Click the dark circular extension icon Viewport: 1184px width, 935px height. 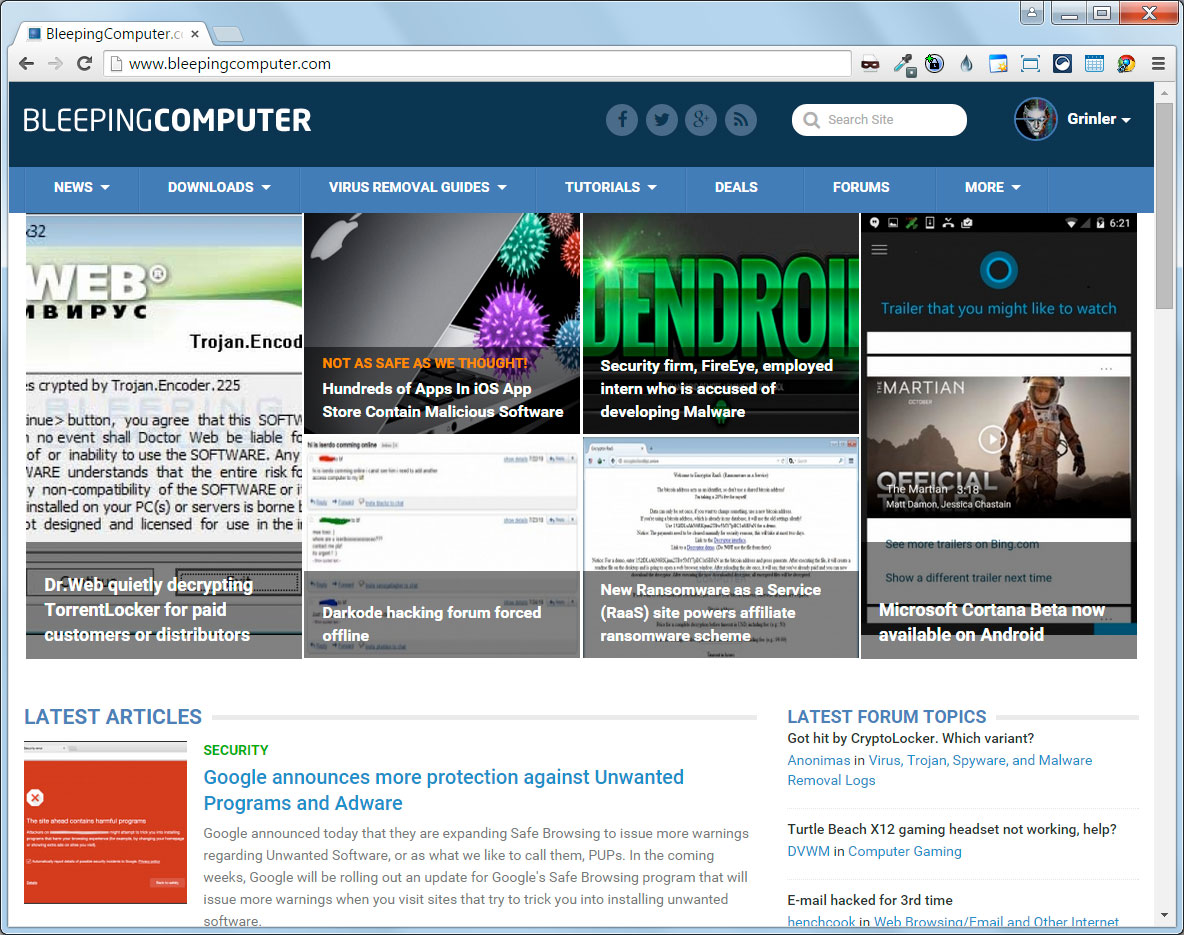pyautogui.click(x=1062, y=63)
